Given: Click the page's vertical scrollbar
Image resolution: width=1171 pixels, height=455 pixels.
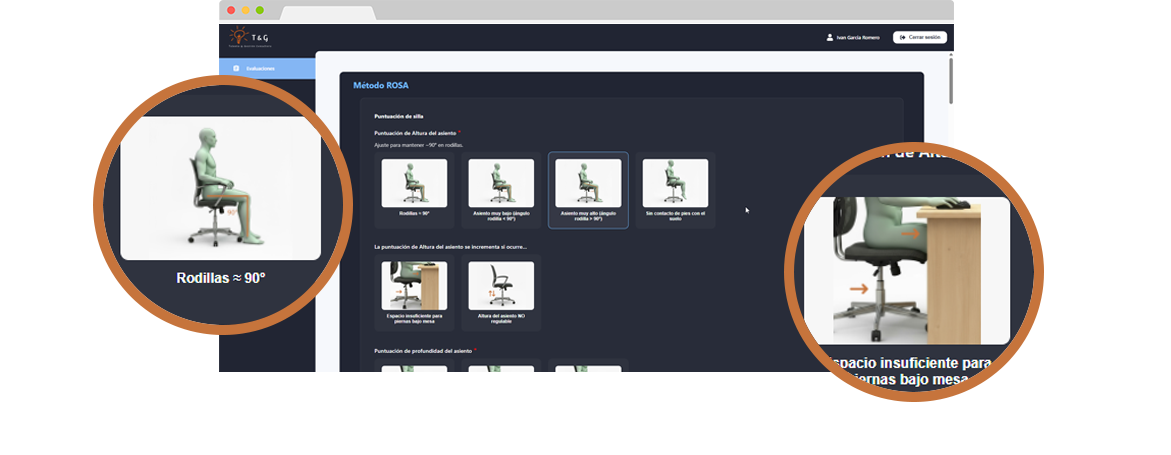Looking at the screenshot, I should click(x=950, y=80).
